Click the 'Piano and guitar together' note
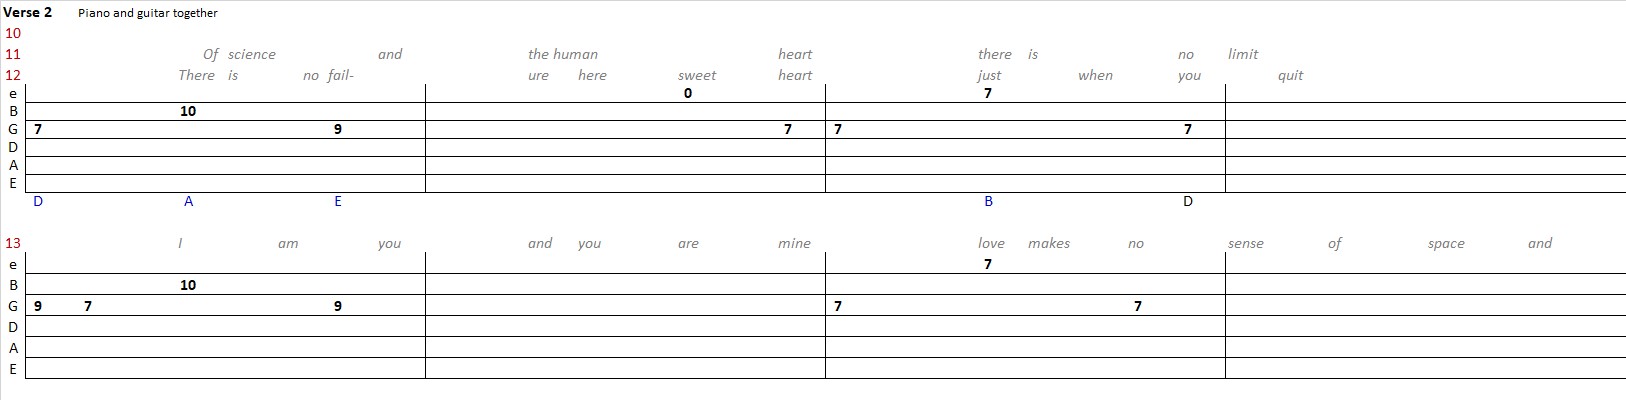The height and width of the screenshot is (400, 1626). 148,13
